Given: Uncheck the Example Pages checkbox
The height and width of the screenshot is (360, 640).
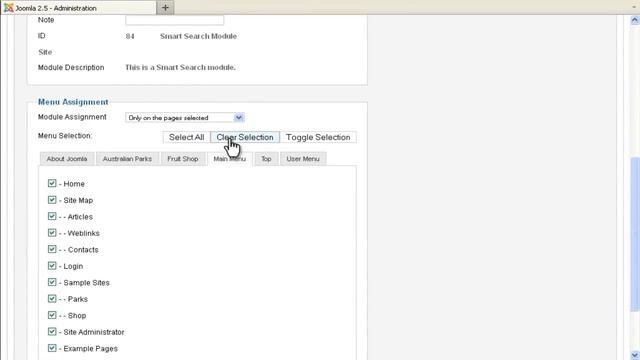Looking at the screenshot, I should point(52,348).
